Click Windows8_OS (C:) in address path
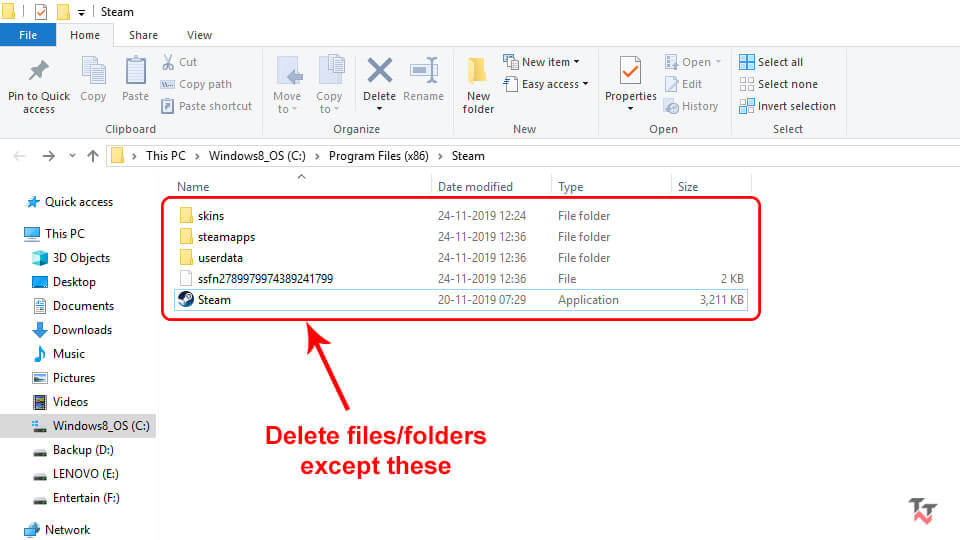Image resolution: width=960 pixels, height=540 pixels. pyautogui.click(x=257, y=156)
